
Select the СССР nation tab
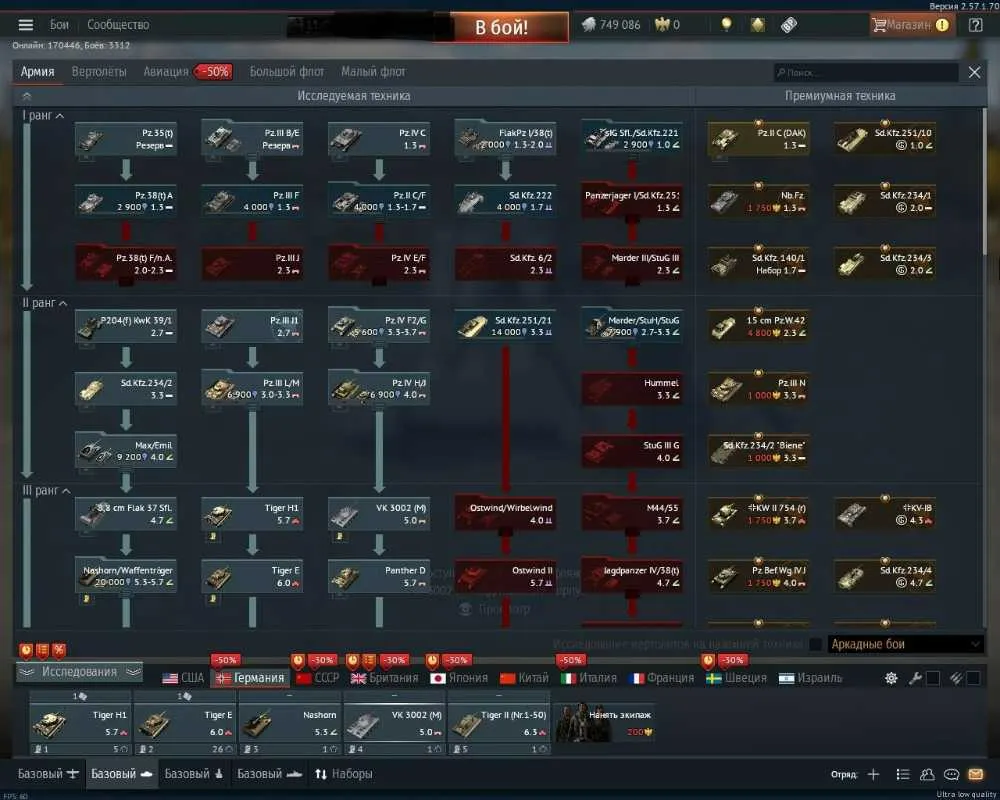point(318,678)
